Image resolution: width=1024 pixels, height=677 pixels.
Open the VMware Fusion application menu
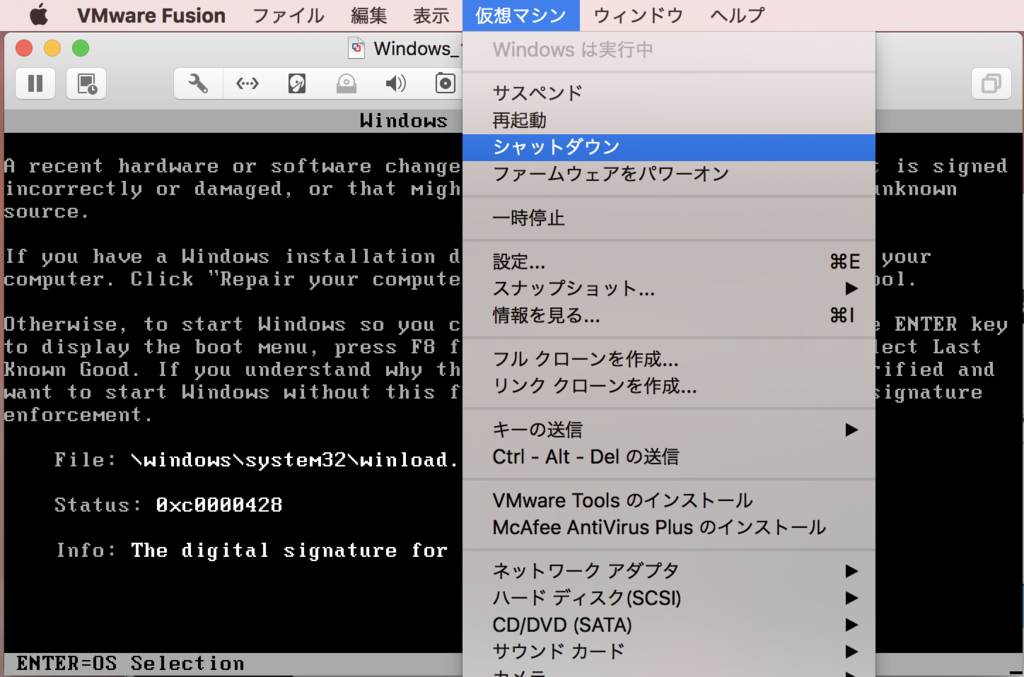[x=152, y=15]
